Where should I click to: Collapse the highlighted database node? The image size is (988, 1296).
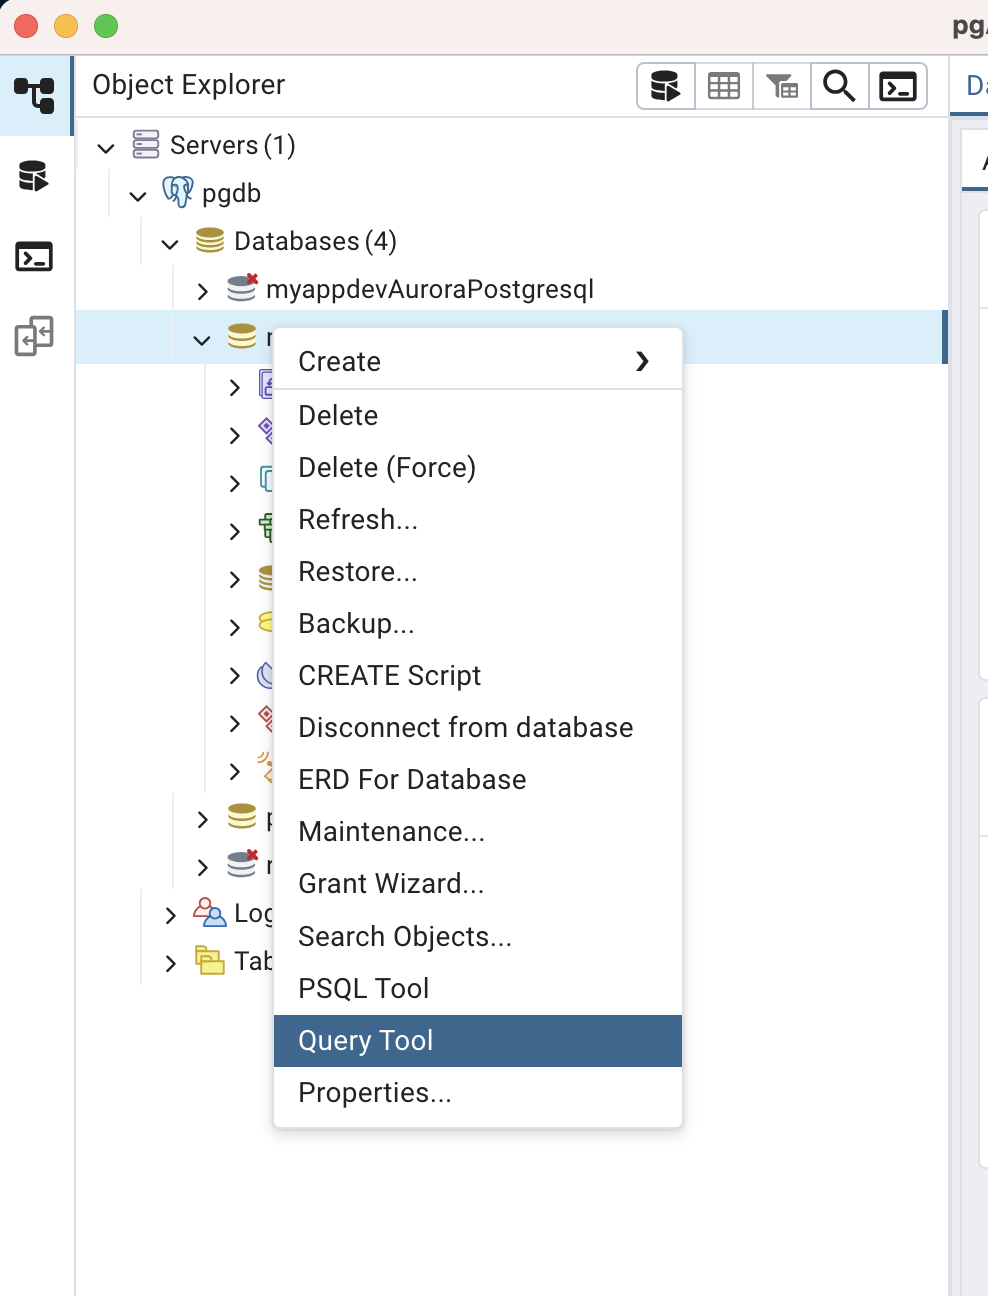(x=202, y=340)
